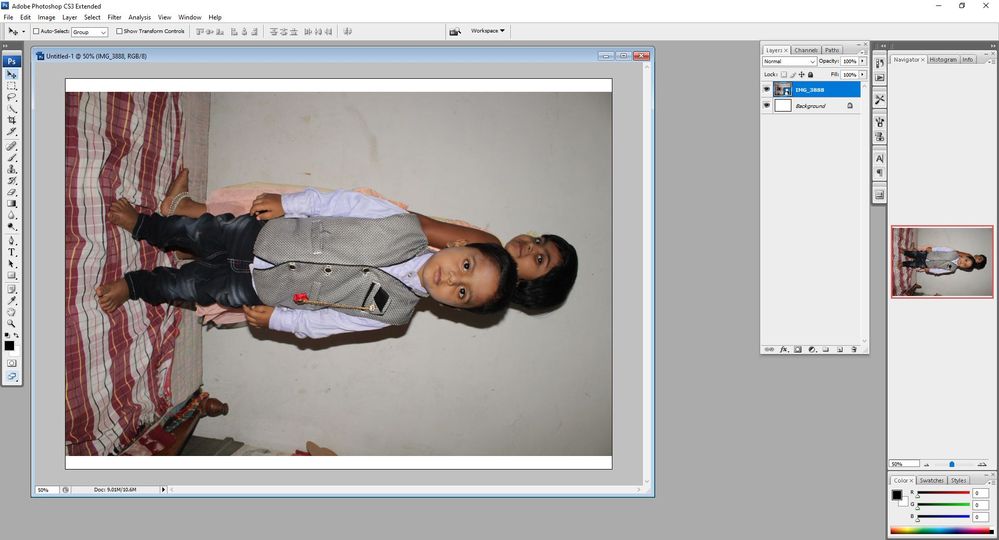The width and height of the screenshot is (999, 540).
Task: Select the Dodge tool
Action: (x=11, y=227)
